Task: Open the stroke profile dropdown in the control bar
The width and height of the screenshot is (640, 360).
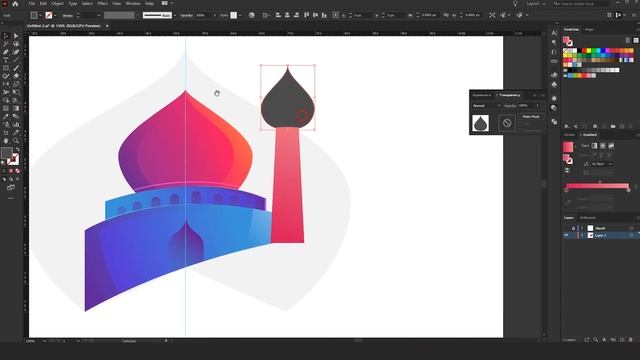Action: [175, 15]
